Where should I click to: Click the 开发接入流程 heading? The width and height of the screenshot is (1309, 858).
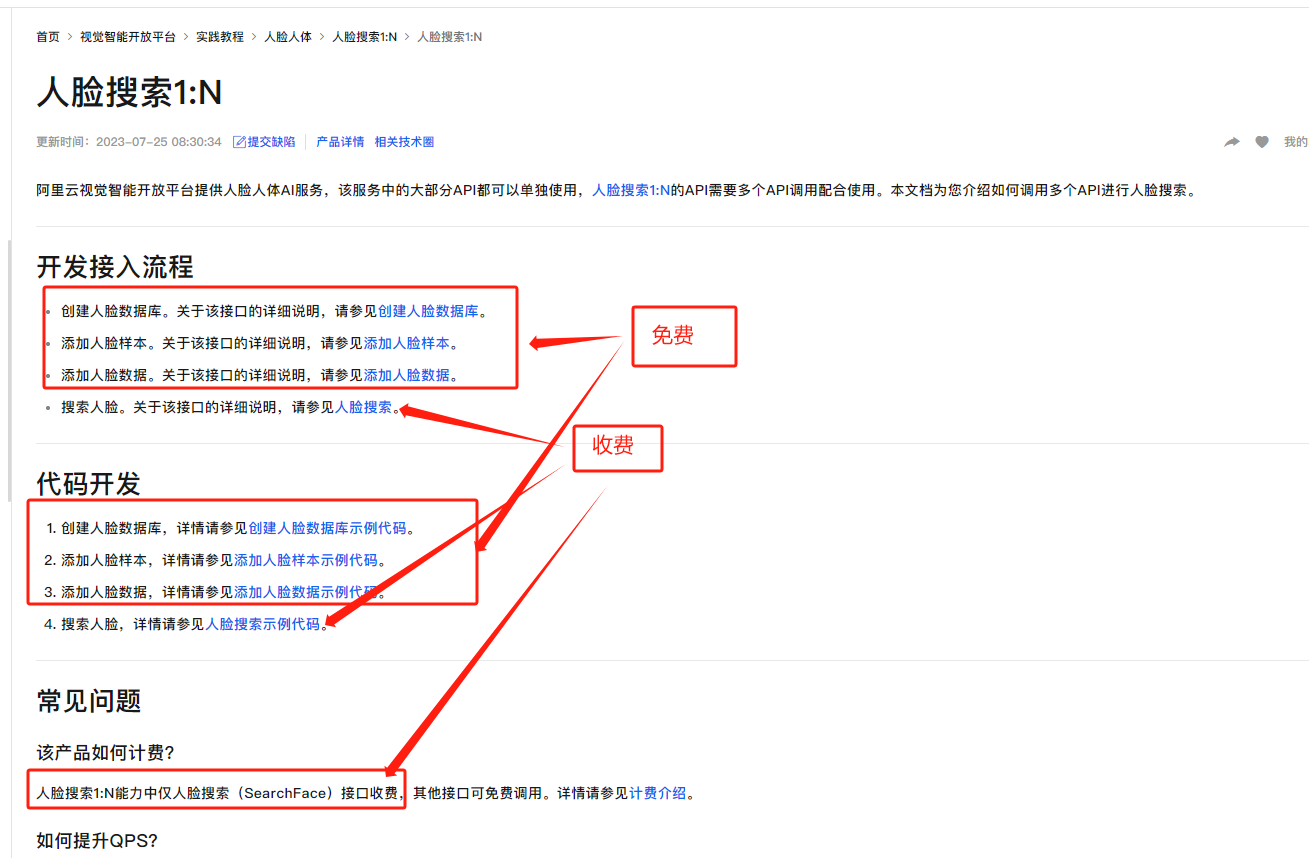tap(115, 267)
